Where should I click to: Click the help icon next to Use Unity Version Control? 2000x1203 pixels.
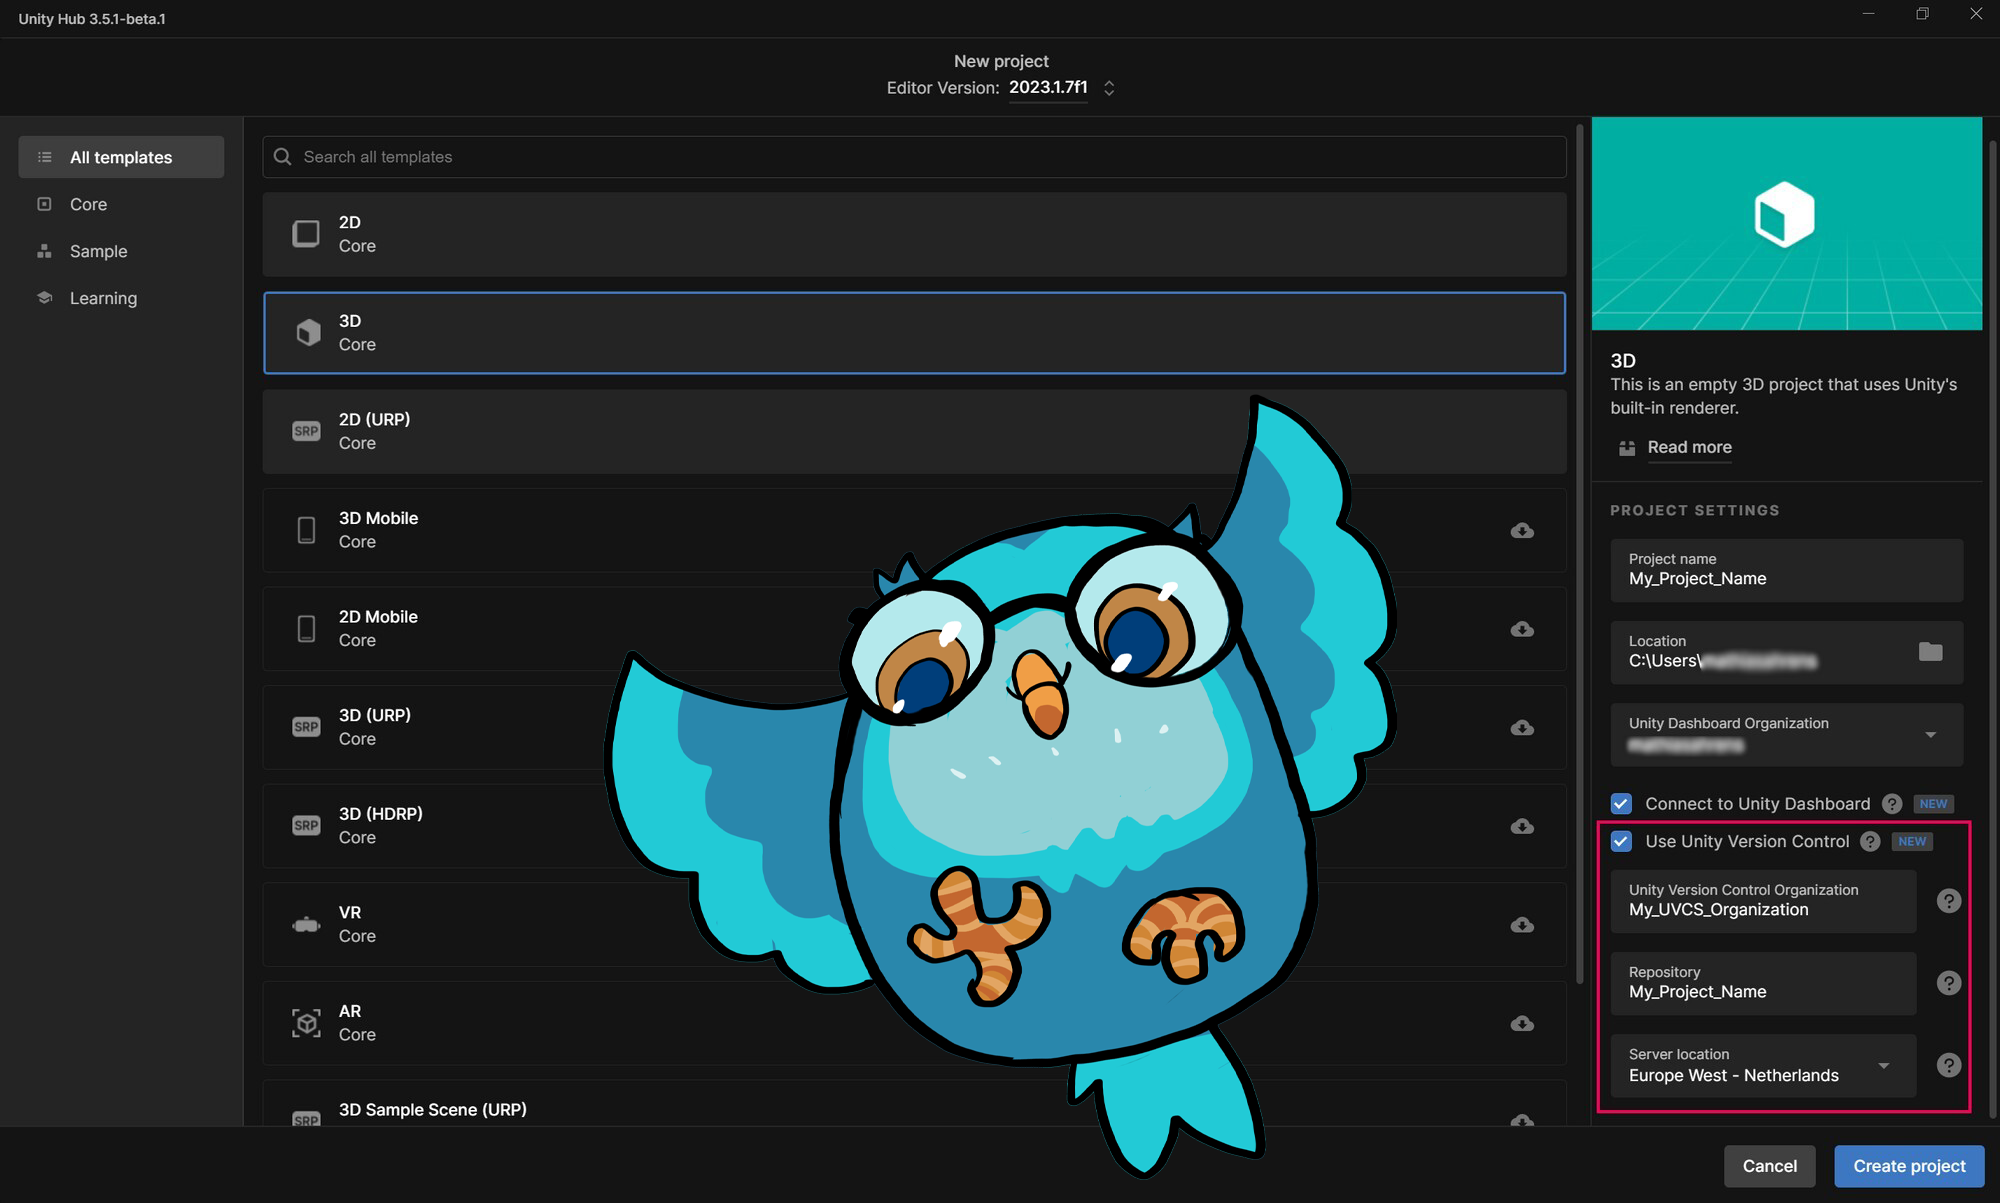[x=1870, y=841]
